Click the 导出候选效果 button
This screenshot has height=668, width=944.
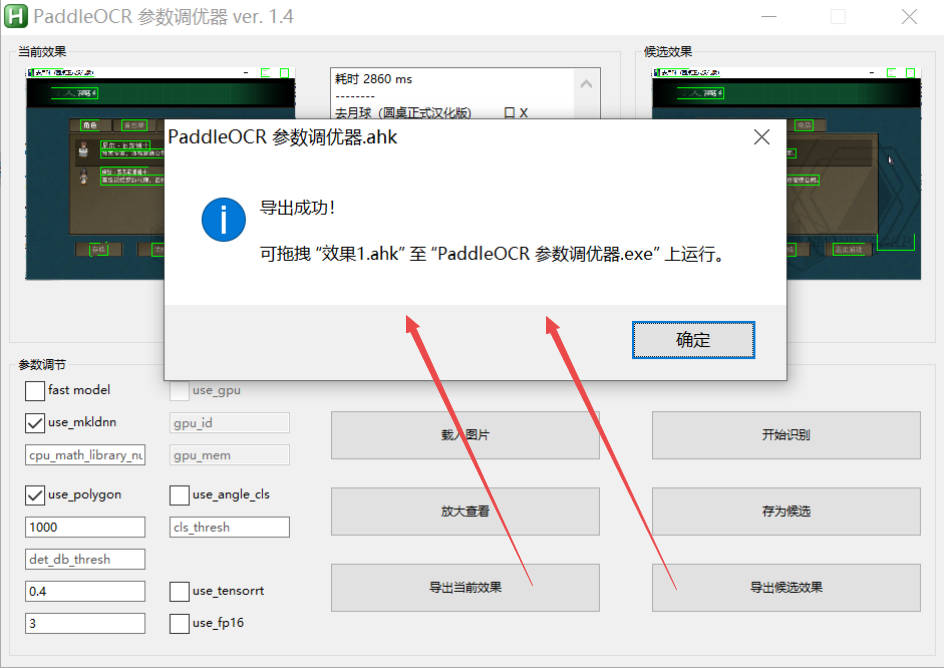tap(786, 588)
